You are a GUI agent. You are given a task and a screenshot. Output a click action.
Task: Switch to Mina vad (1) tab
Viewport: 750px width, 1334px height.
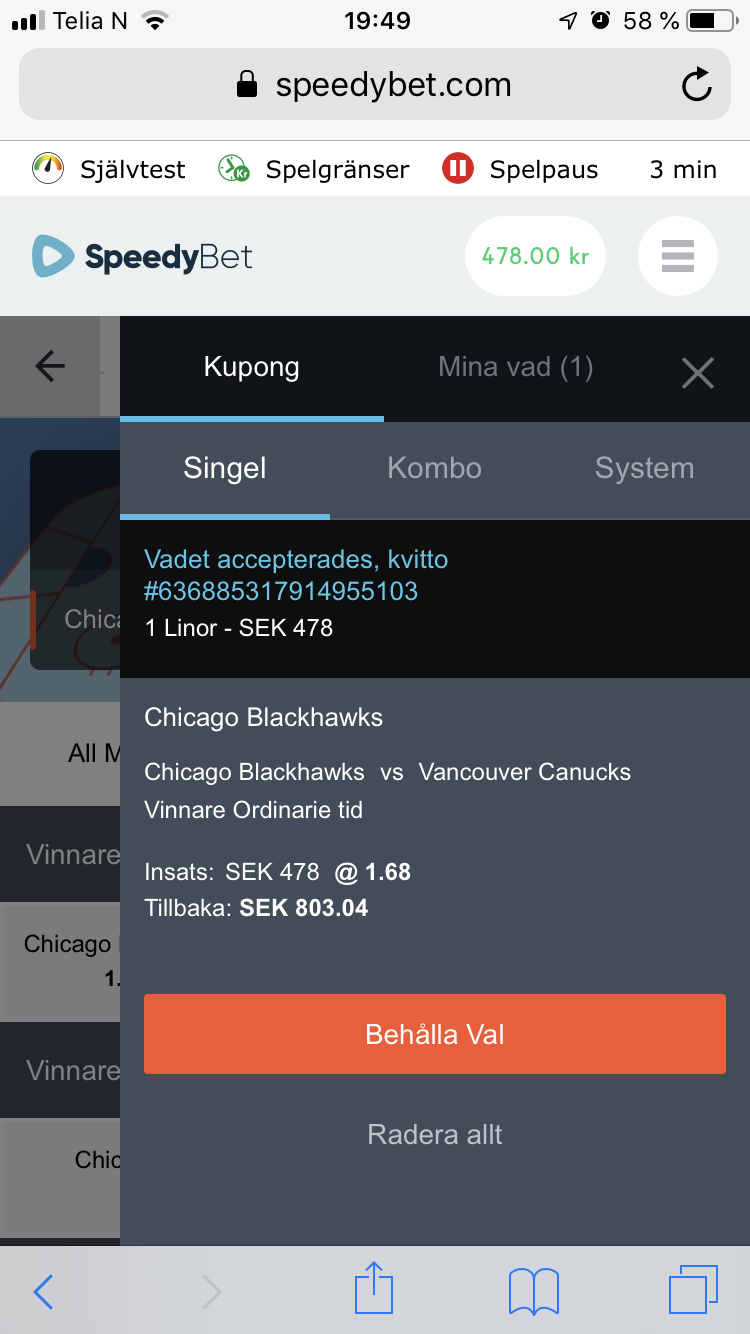(516, 367)
